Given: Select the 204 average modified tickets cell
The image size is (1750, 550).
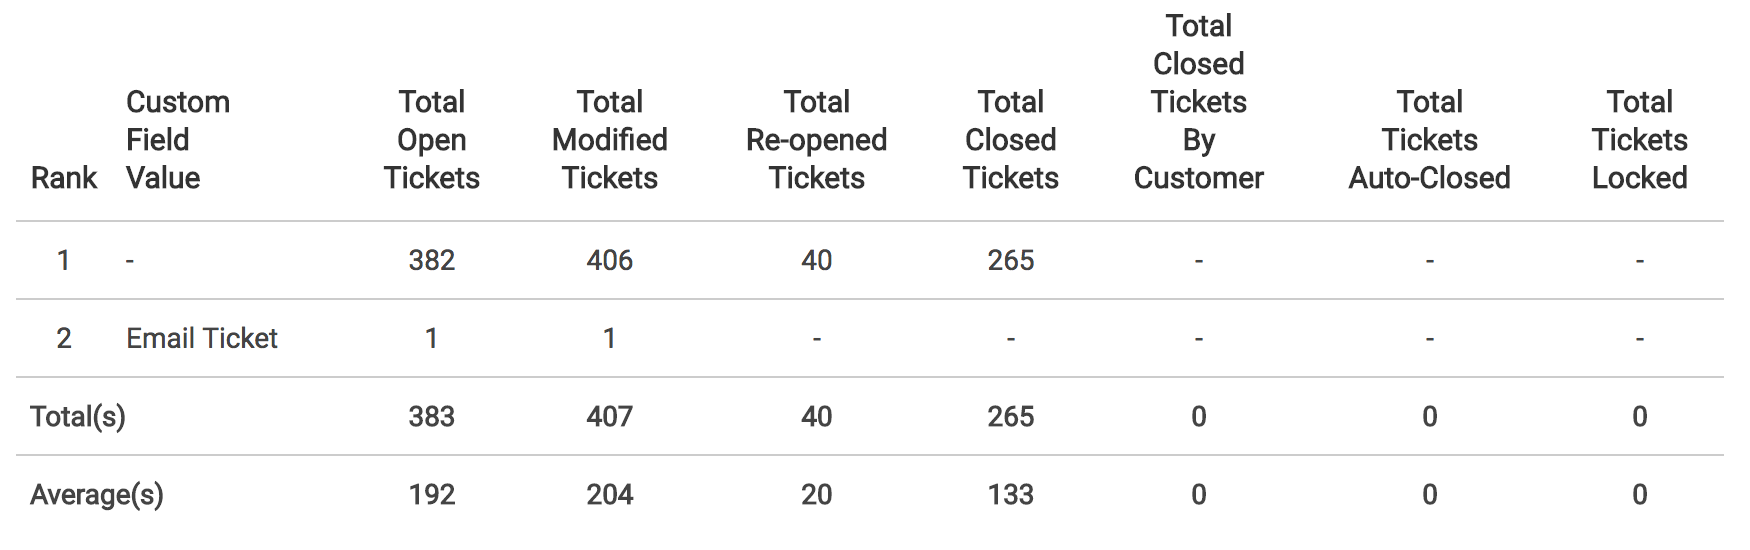Looking at the screenshot, I should (x=609, y=494).
